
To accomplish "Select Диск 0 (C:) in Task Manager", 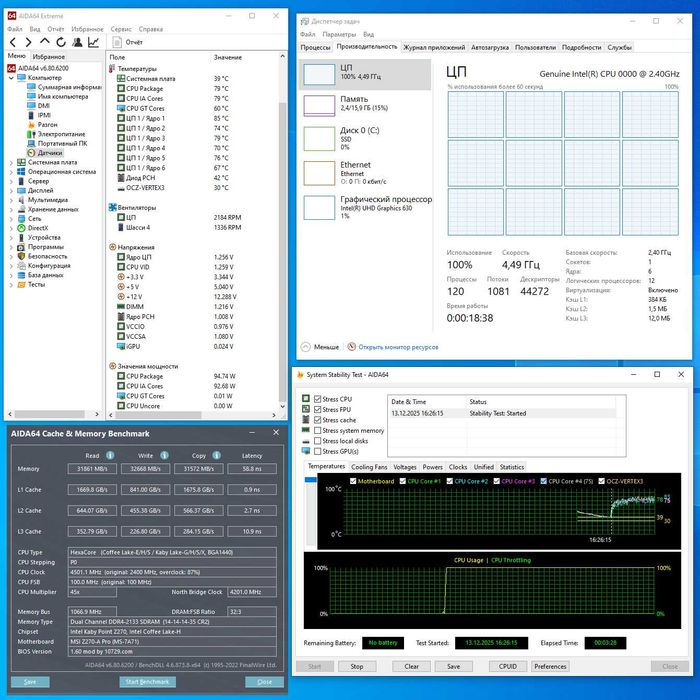I will coord(364,138).
